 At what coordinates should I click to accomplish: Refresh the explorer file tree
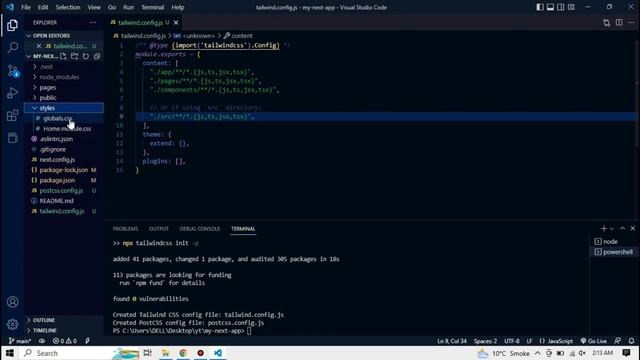(x=86, y=56)
